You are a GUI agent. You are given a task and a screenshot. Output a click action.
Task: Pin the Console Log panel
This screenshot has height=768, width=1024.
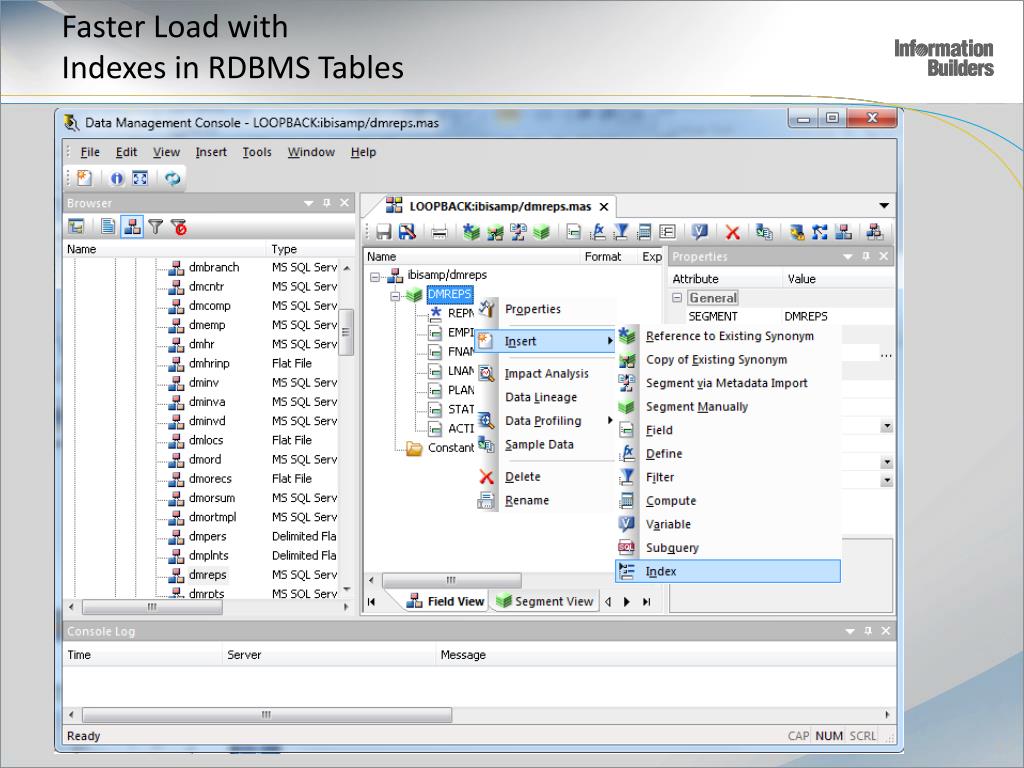pyautogui.click(x=868, y=631)
